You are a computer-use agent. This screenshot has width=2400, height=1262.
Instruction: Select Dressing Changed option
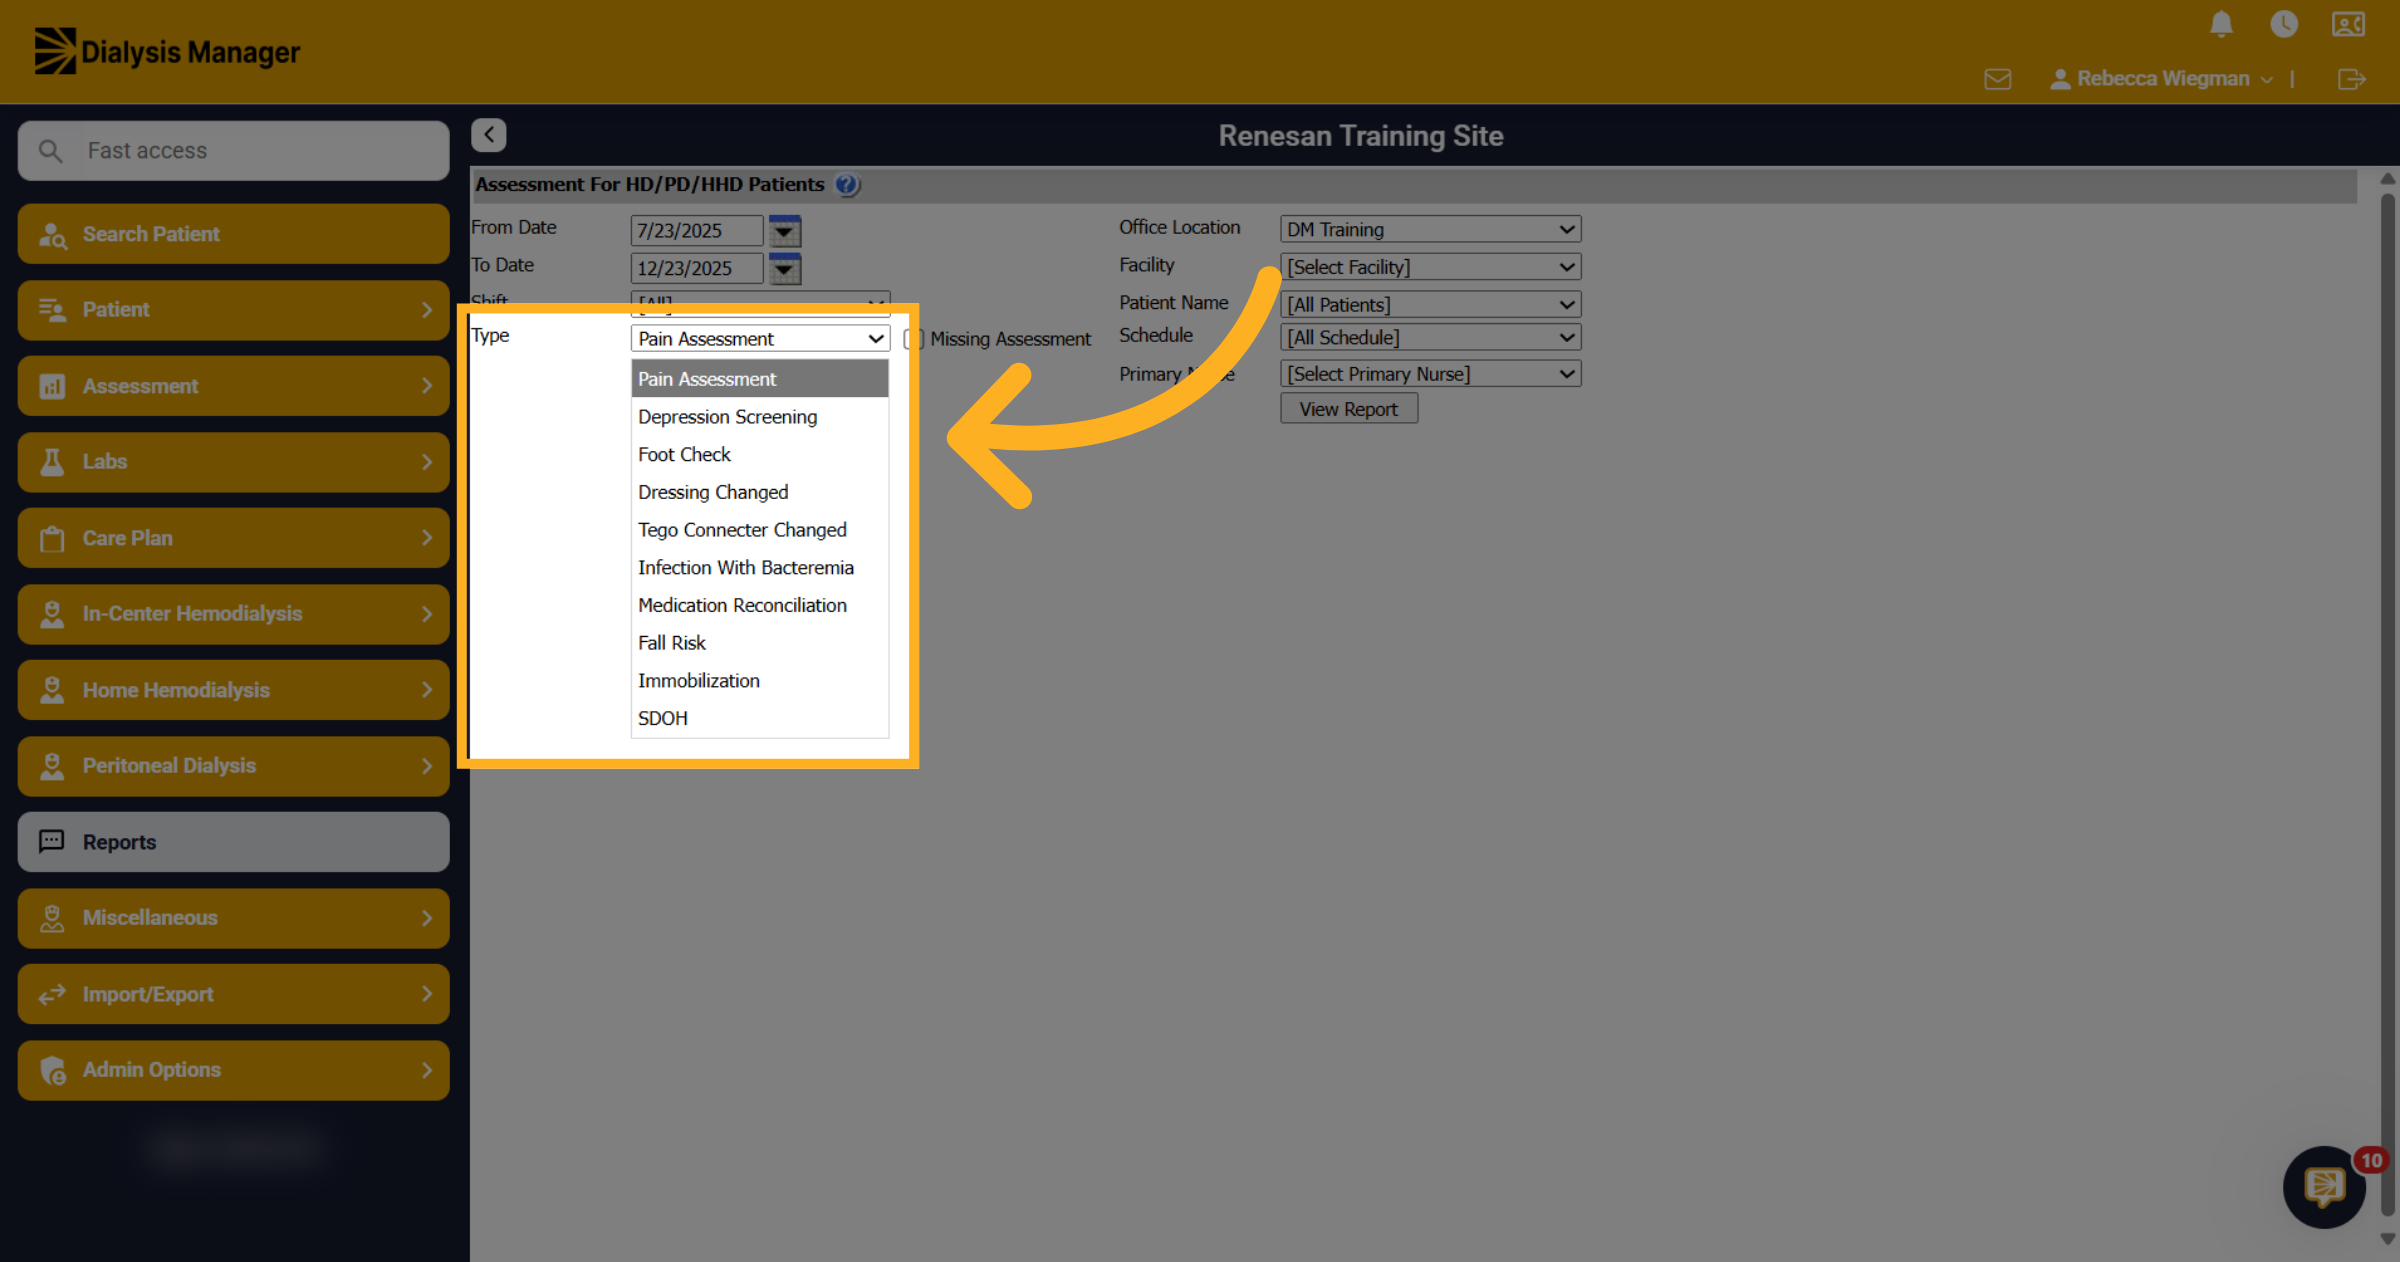pyautogui.click(x=760, y=492)
